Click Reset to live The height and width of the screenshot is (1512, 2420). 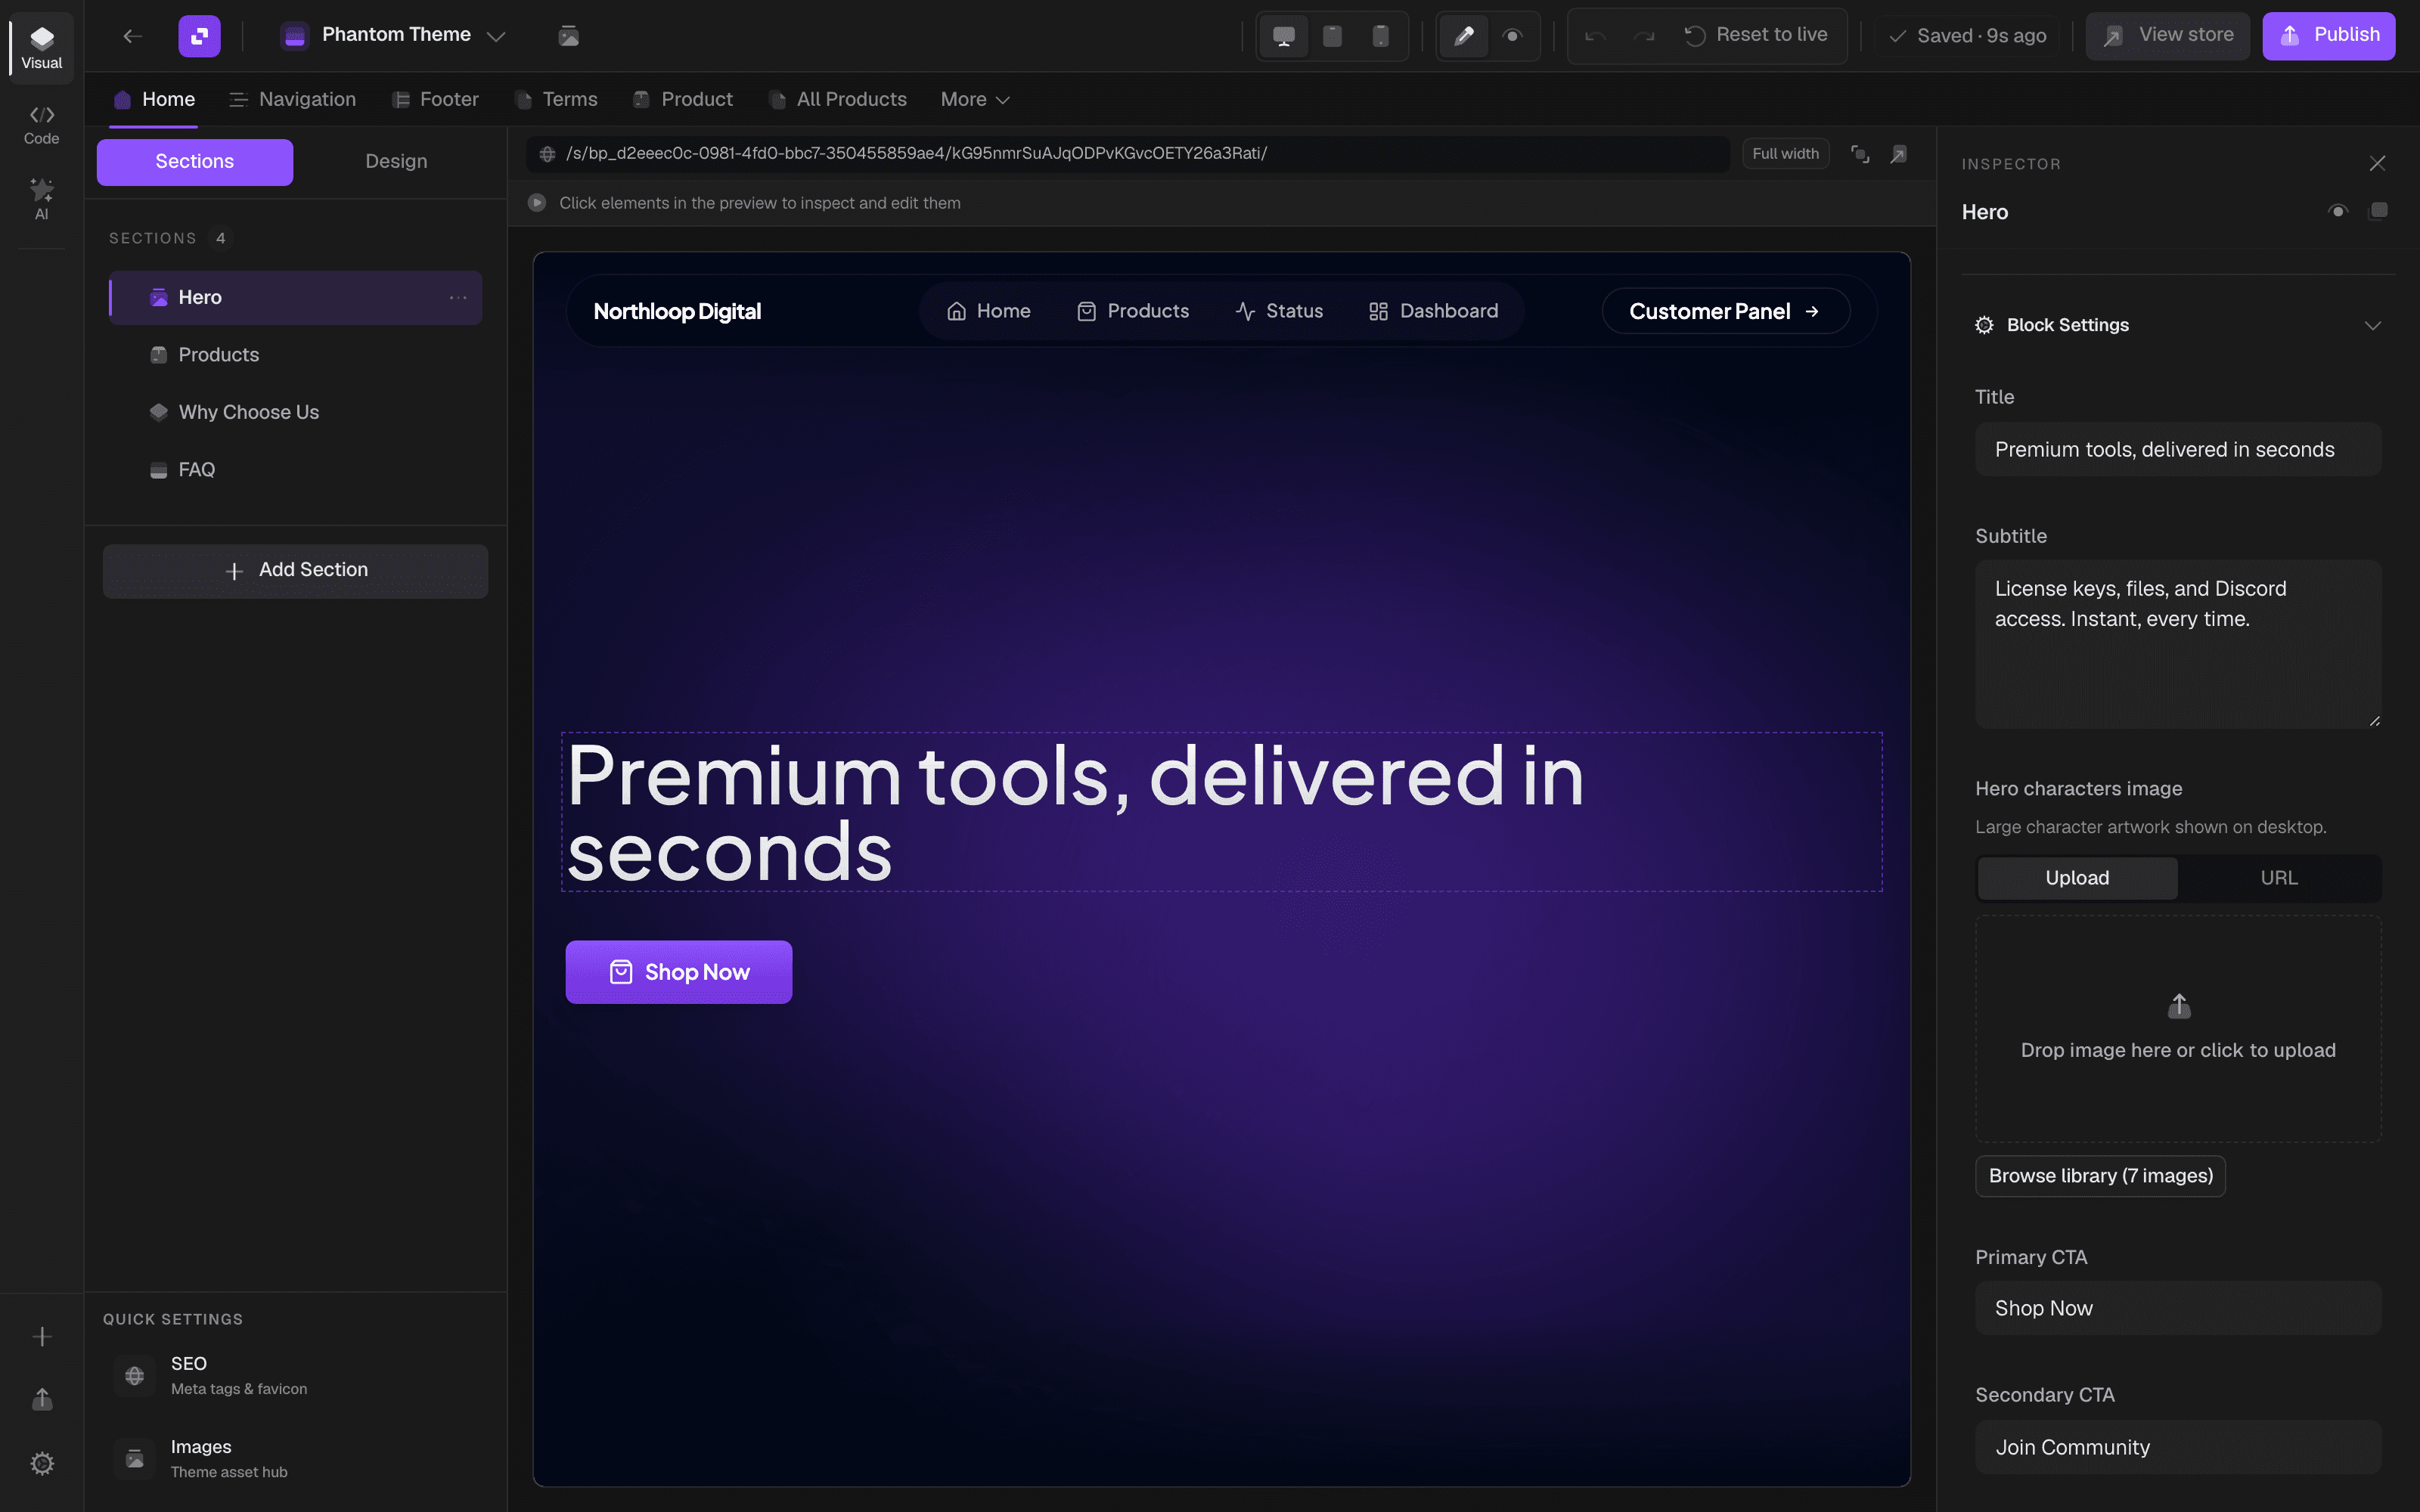point(1756,35)
